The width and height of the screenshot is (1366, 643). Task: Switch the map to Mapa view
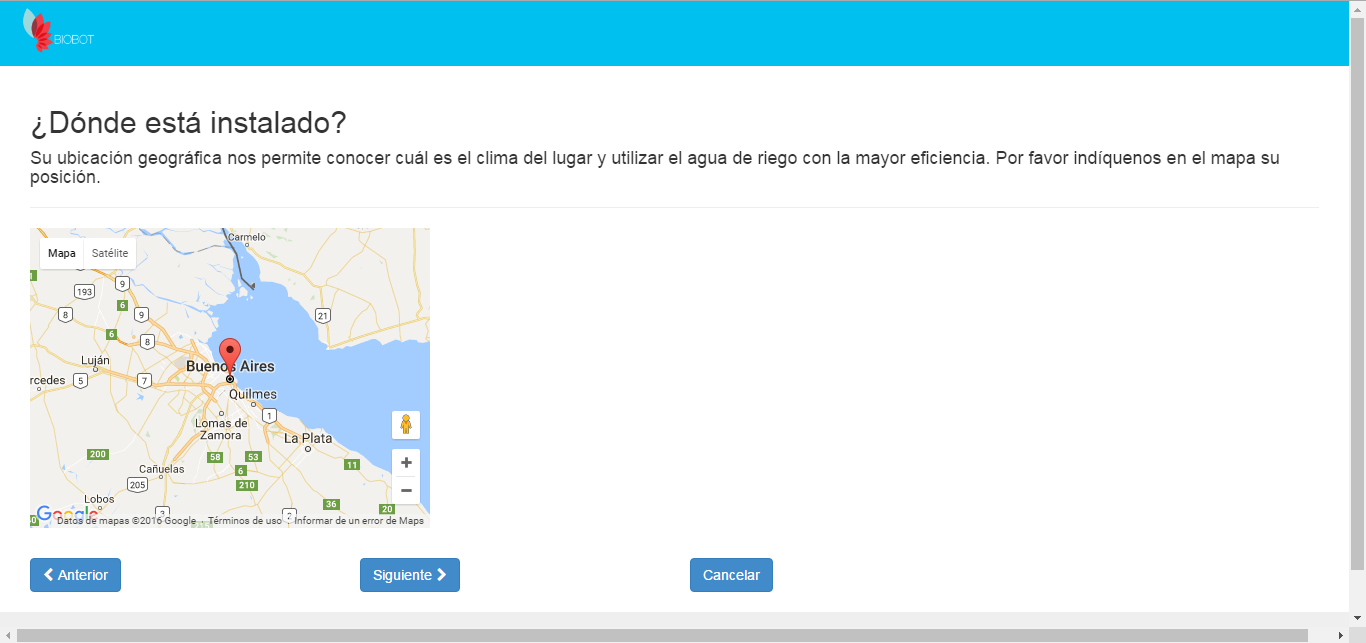62,253
